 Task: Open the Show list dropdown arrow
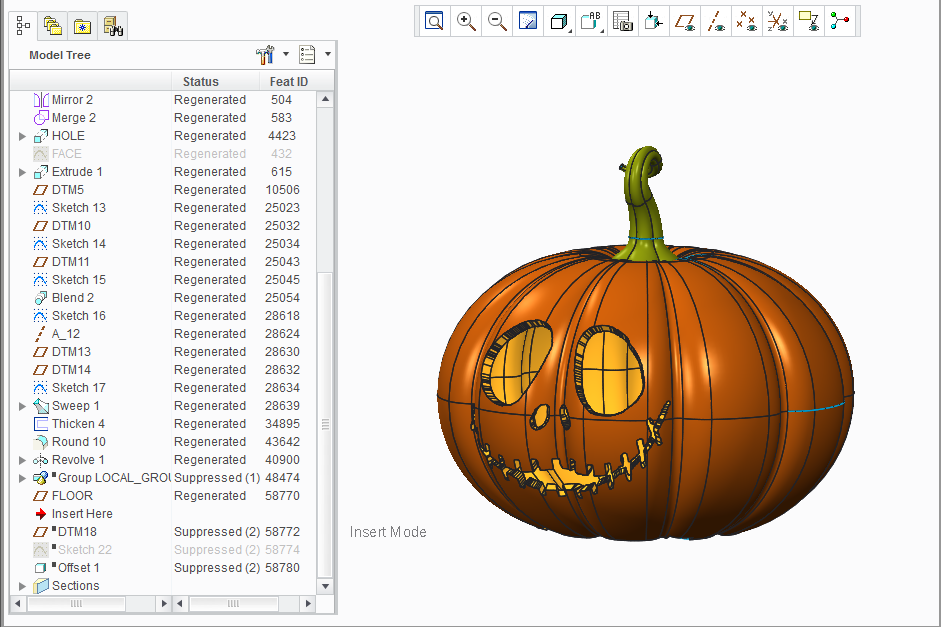(328, 55)
